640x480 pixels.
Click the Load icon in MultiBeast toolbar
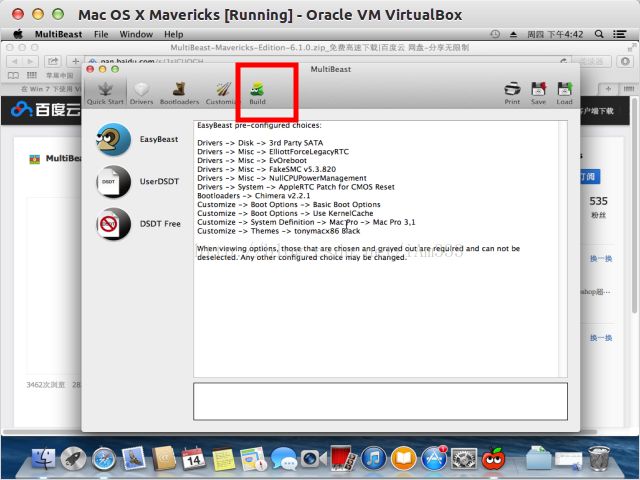click(x=564, y=93)
